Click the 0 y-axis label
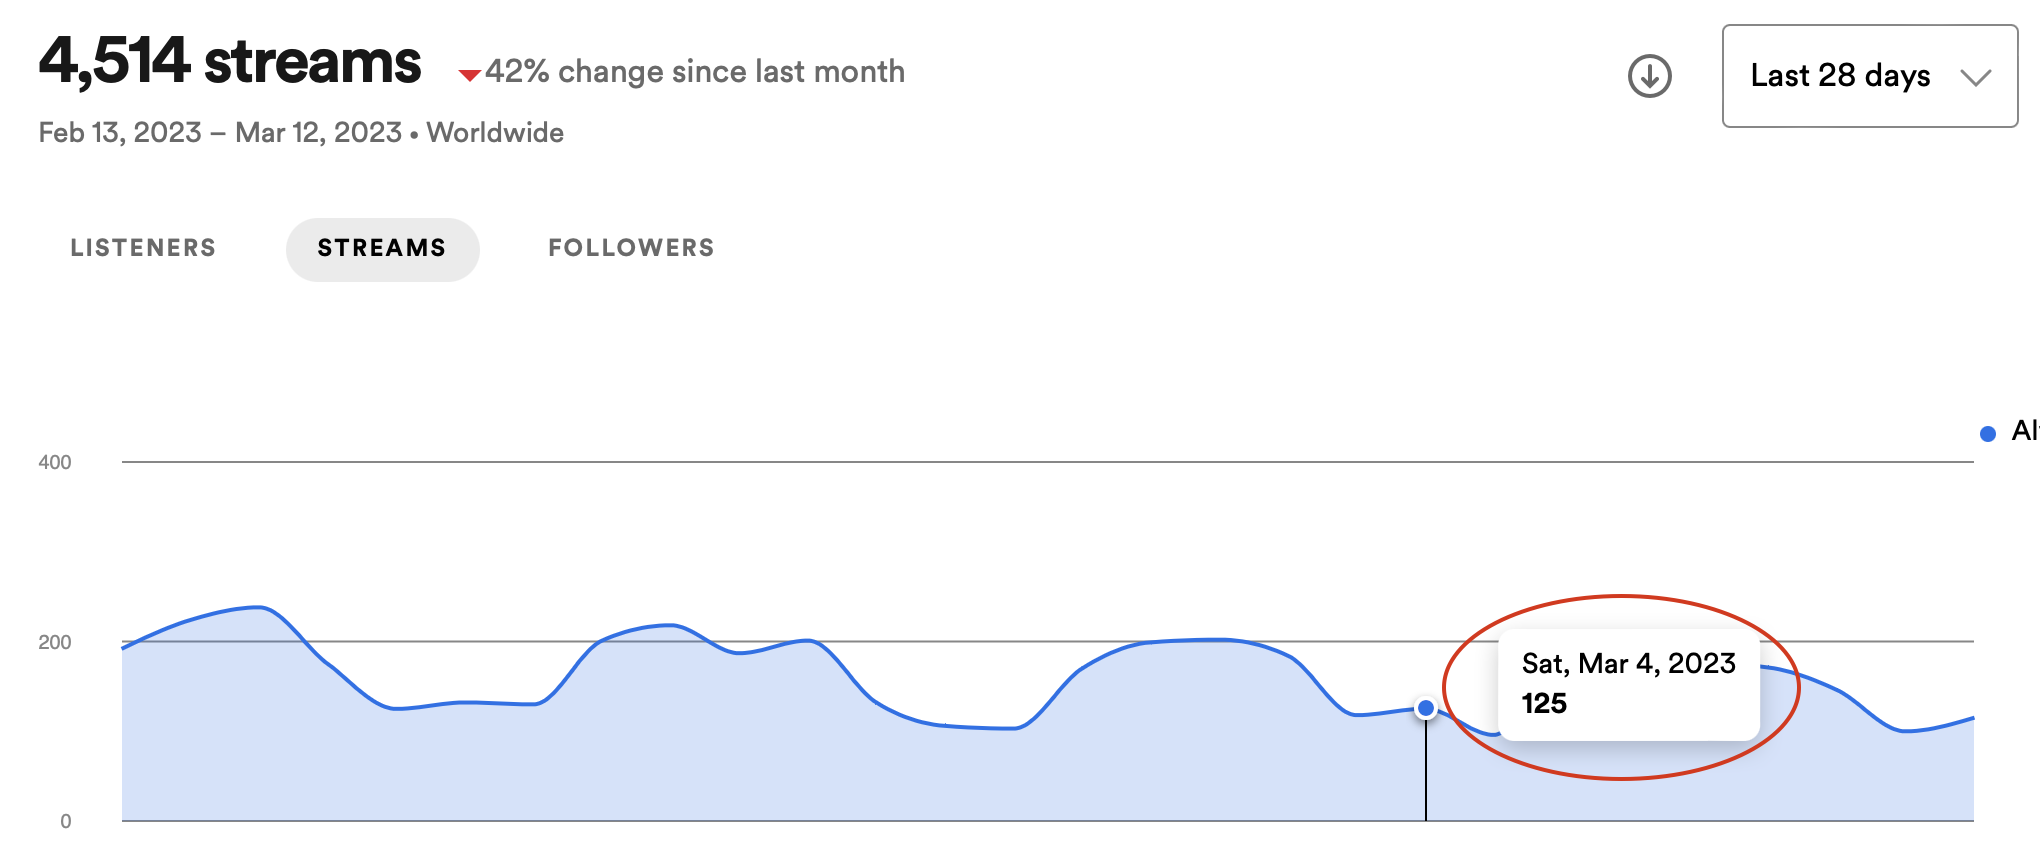 pos(66,821)
